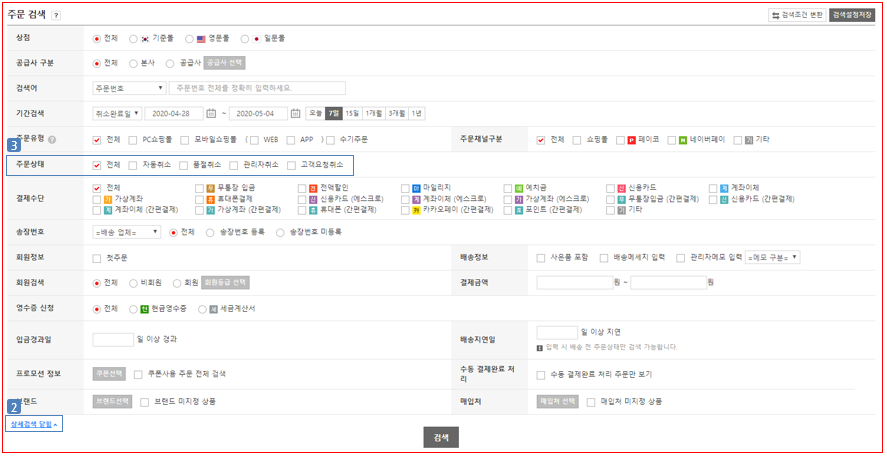Viewport: 887px width, 456px height.
Task: Check the 고객요청취소 order status checkbox
Action: [x=292, y=164]
